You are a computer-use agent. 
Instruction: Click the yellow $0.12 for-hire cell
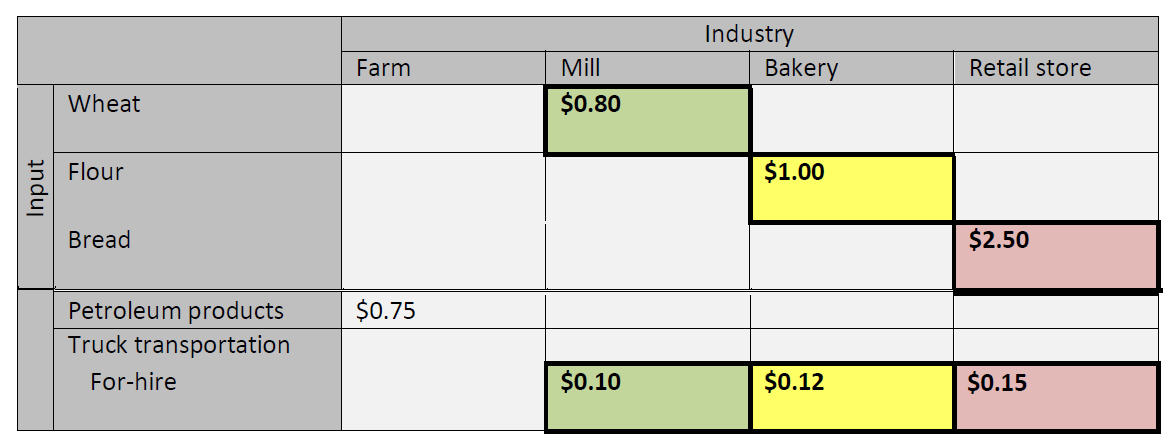(851, 397)
